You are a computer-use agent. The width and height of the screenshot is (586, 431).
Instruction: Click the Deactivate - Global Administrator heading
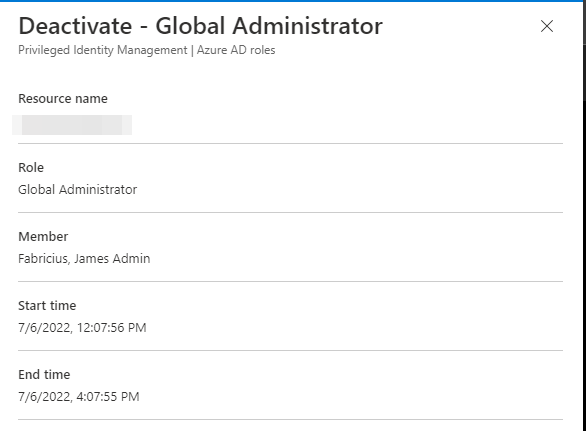tap(200, 26)
